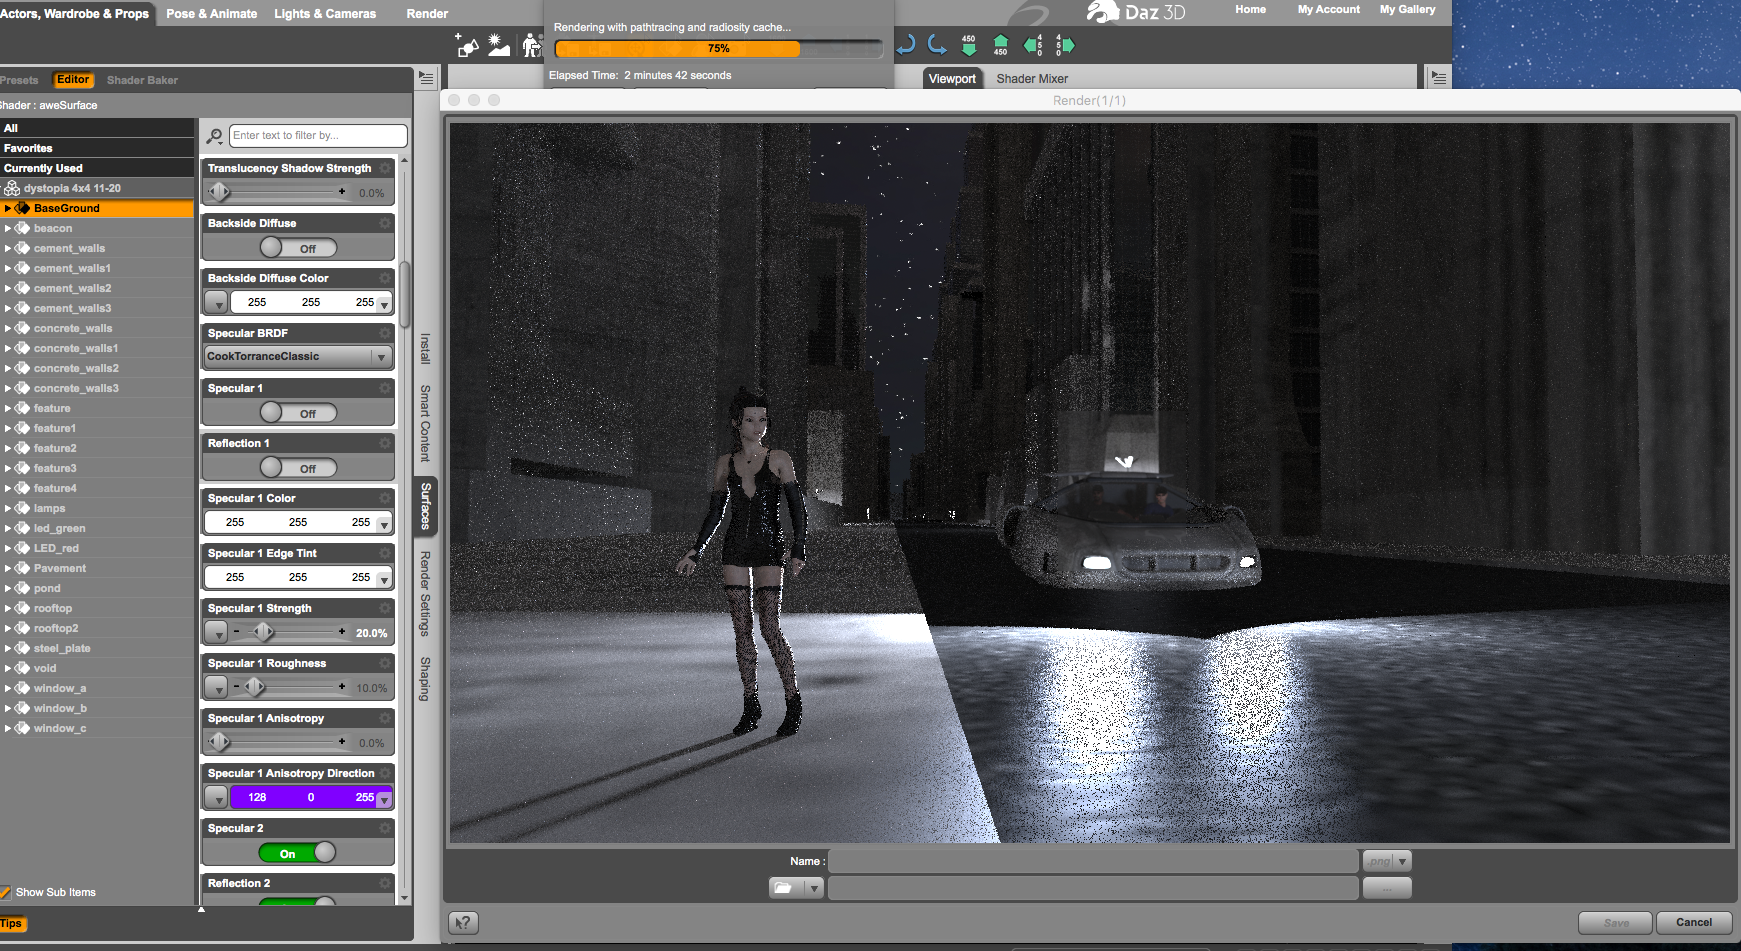Expand the BaseGround surface tree item
This screenshot has height=951, width=1741.
(7, 208)
